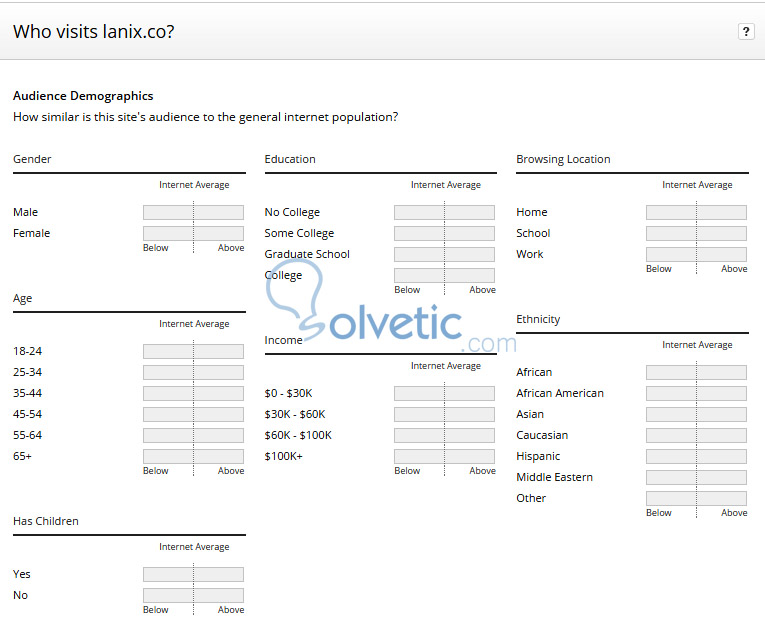Click the Income section heading
The height and width of the screenshot is (623, 765).
(x=283, y=340)
